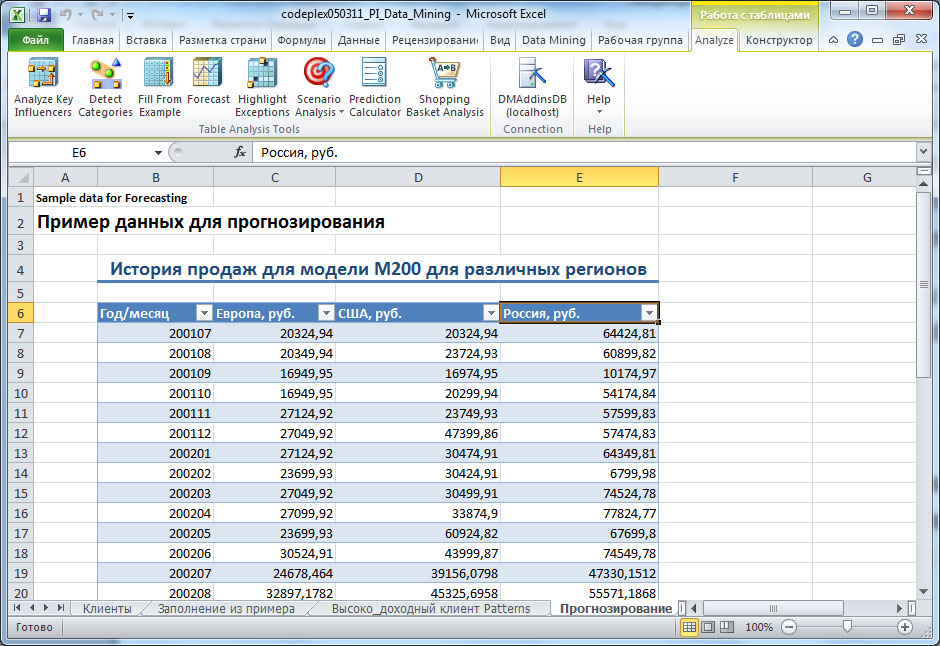The width and height of the screenshot is (940, 646).
Task: Open filter dropdown for США, руб. column
Action: 491,313
